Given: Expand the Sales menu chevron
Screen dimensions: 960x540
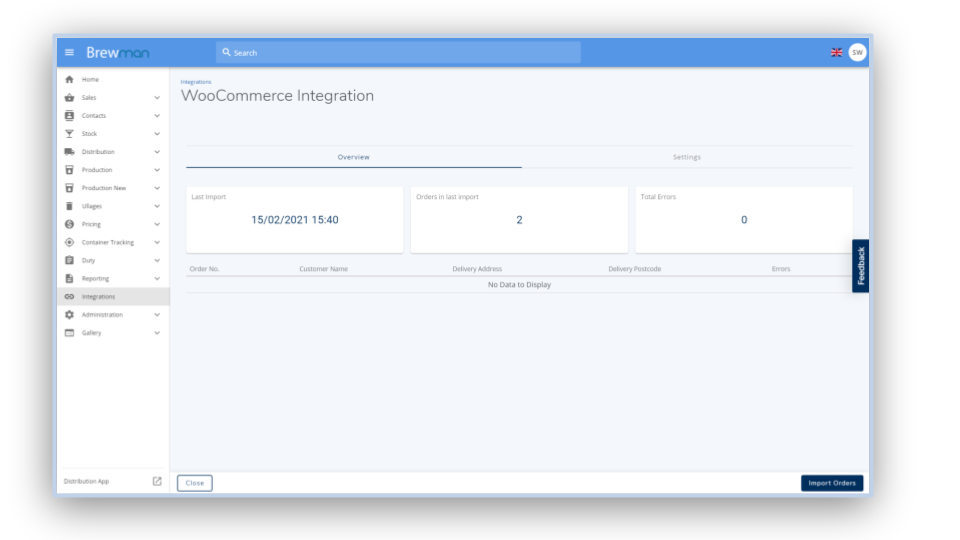Looking at the screenshot, I should (x=157, y=97).
